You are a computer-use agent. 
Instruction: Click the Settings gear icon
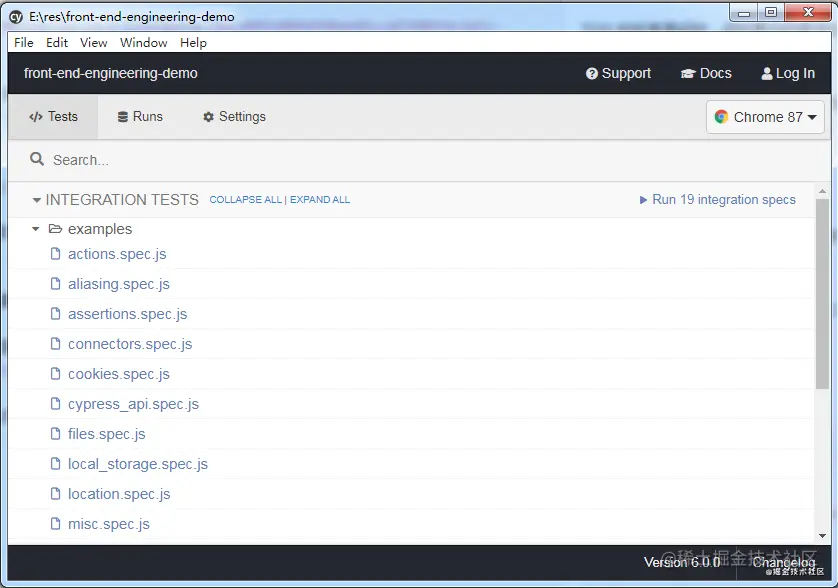[208, 117]
